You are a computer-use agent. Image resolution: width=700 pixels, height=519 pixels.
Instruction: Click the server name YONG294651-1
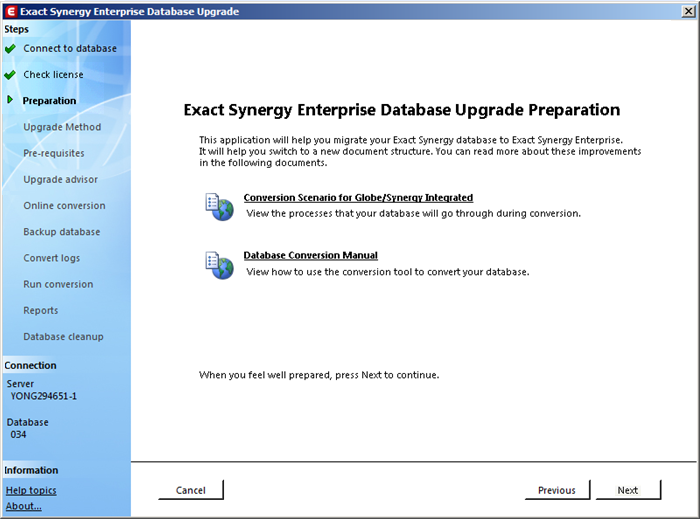[x=44, y=396]
